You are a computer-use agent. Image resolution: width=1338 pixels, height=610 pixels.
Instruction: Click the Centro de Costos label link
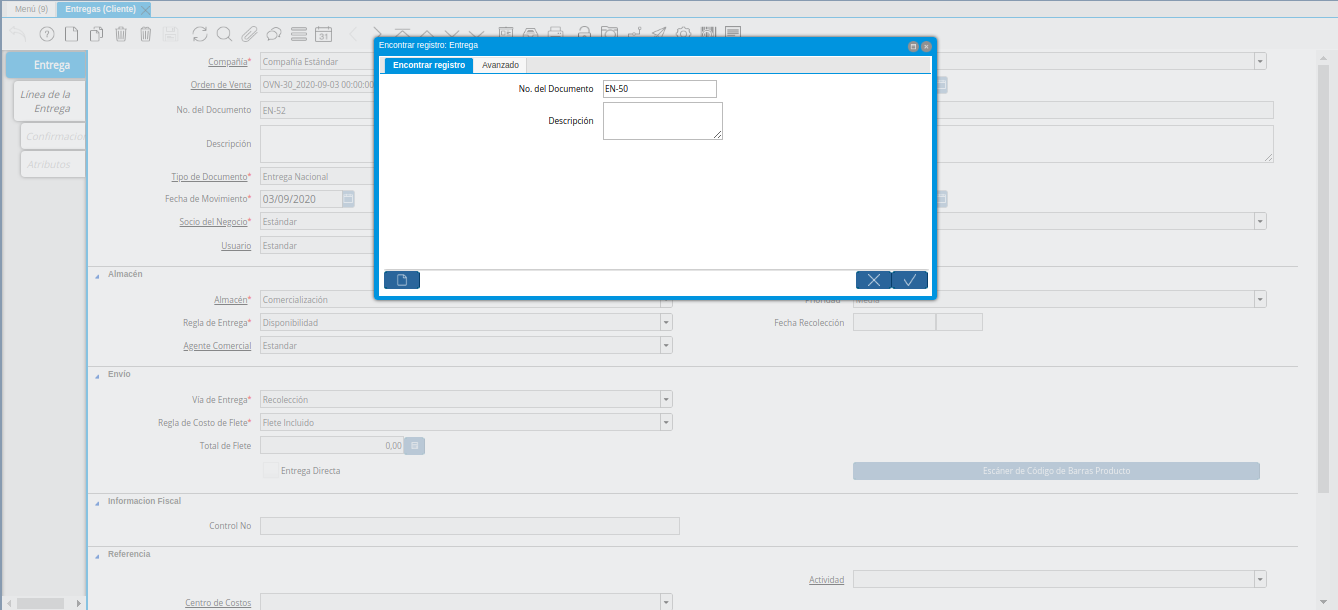[x=218, y=603]
